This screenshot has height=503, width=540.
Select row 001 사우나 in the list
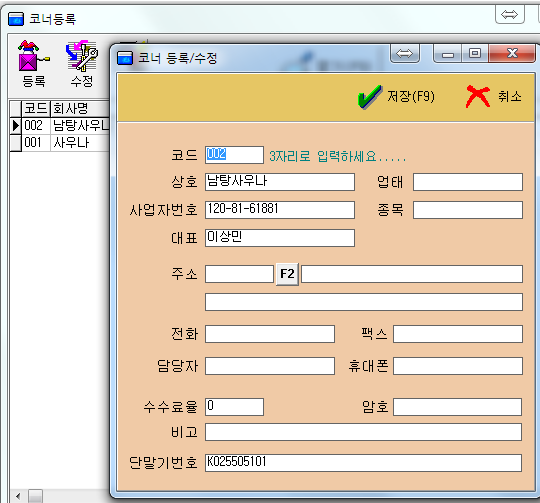(60, 143)
